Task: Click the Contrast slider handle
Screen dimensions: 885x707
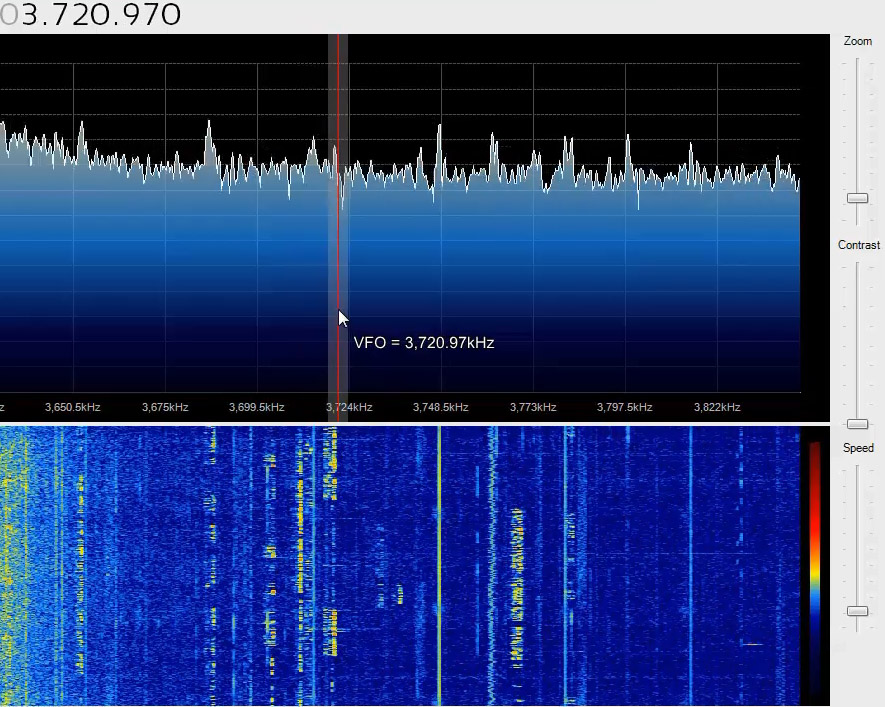Action: point(857,424)
